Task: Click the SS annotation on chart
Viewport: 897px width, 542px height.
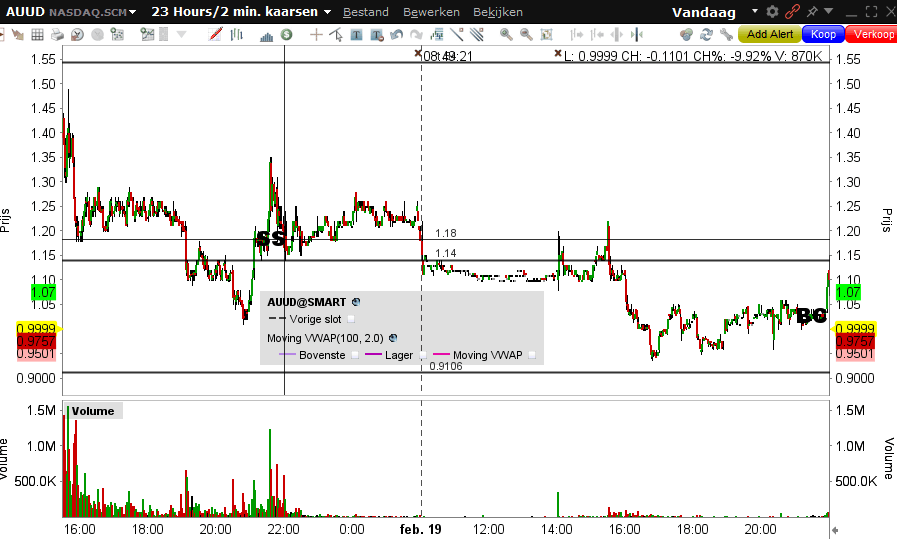Action: (x=271, y=239)
